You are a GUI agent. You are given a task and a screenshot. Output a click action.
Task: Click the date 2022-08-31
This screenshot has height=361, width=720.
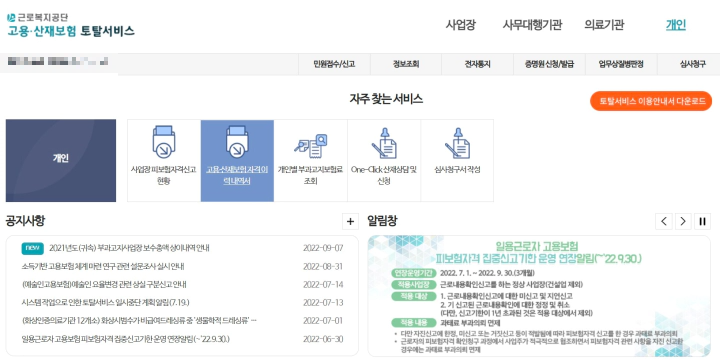pos(323,266)
